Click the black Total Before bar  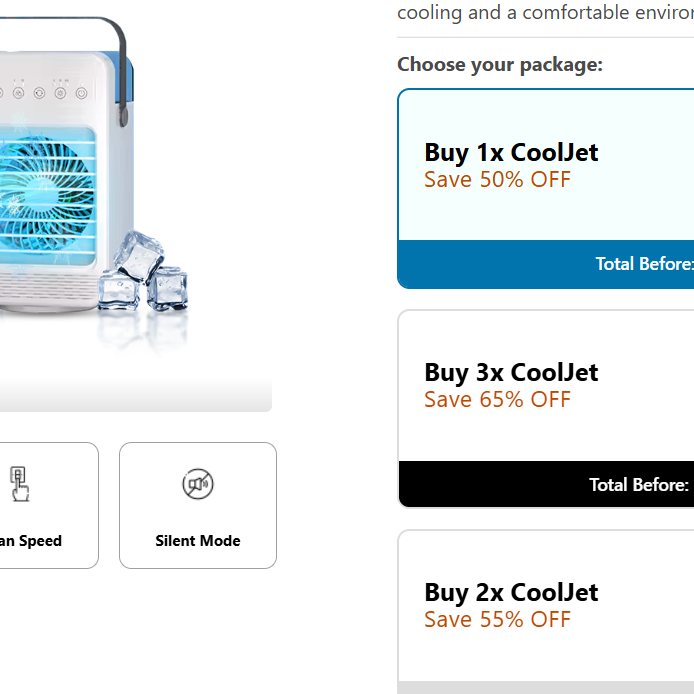[x=546, y=484]
